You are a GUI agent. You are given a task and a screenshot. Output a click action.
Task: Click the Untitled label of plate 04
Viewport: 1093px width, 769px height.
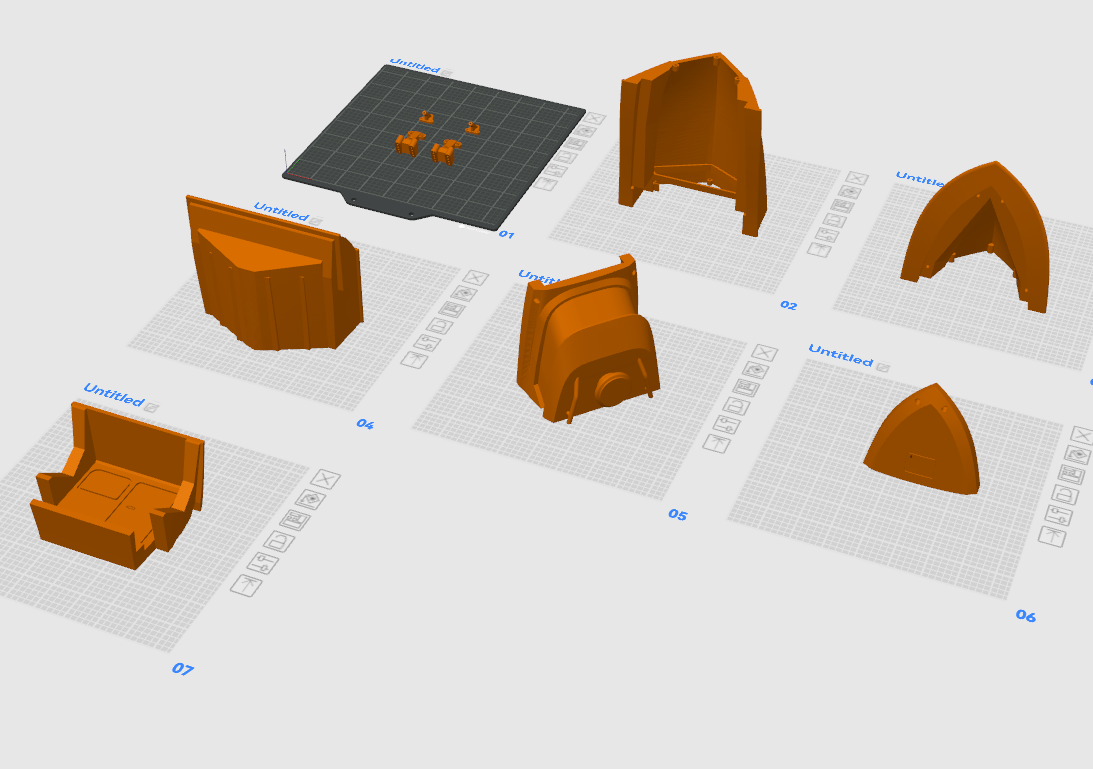(x=281, y=212)
